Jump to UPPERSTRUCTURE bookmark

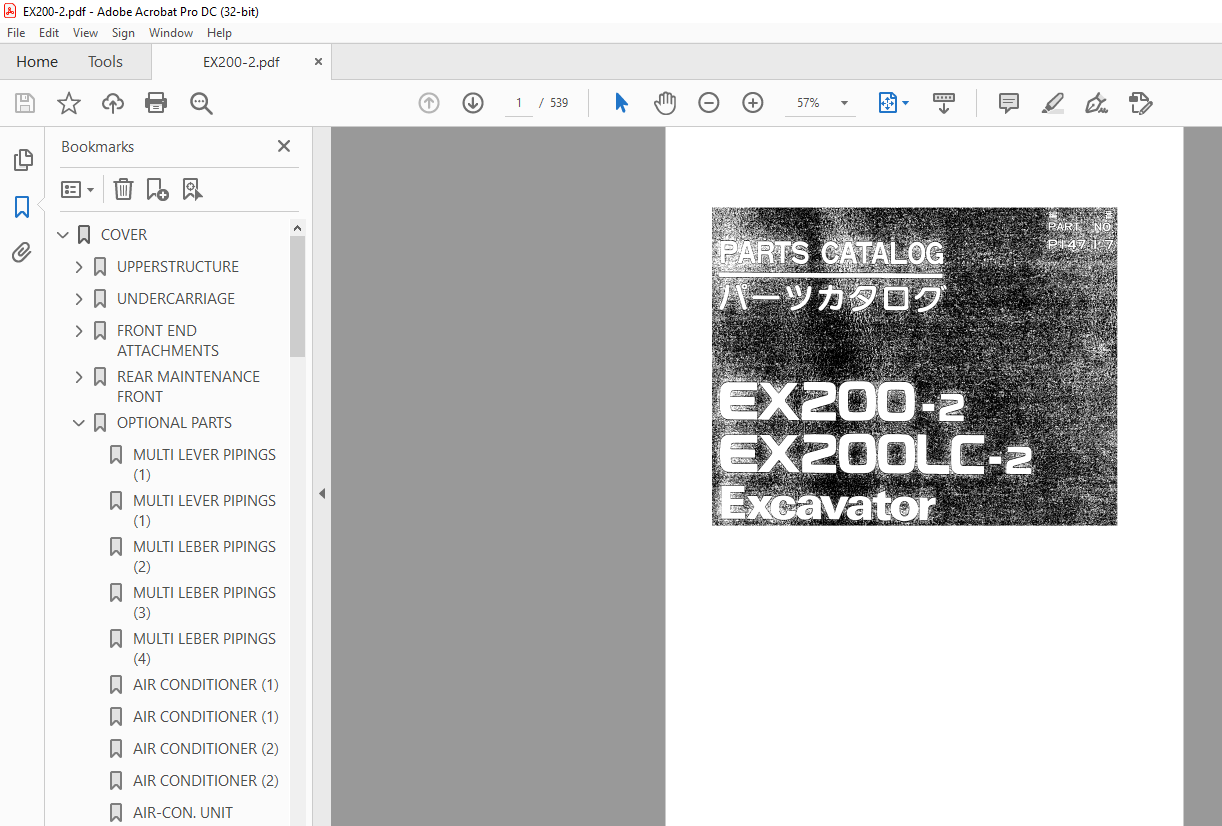tap(178, 267)
